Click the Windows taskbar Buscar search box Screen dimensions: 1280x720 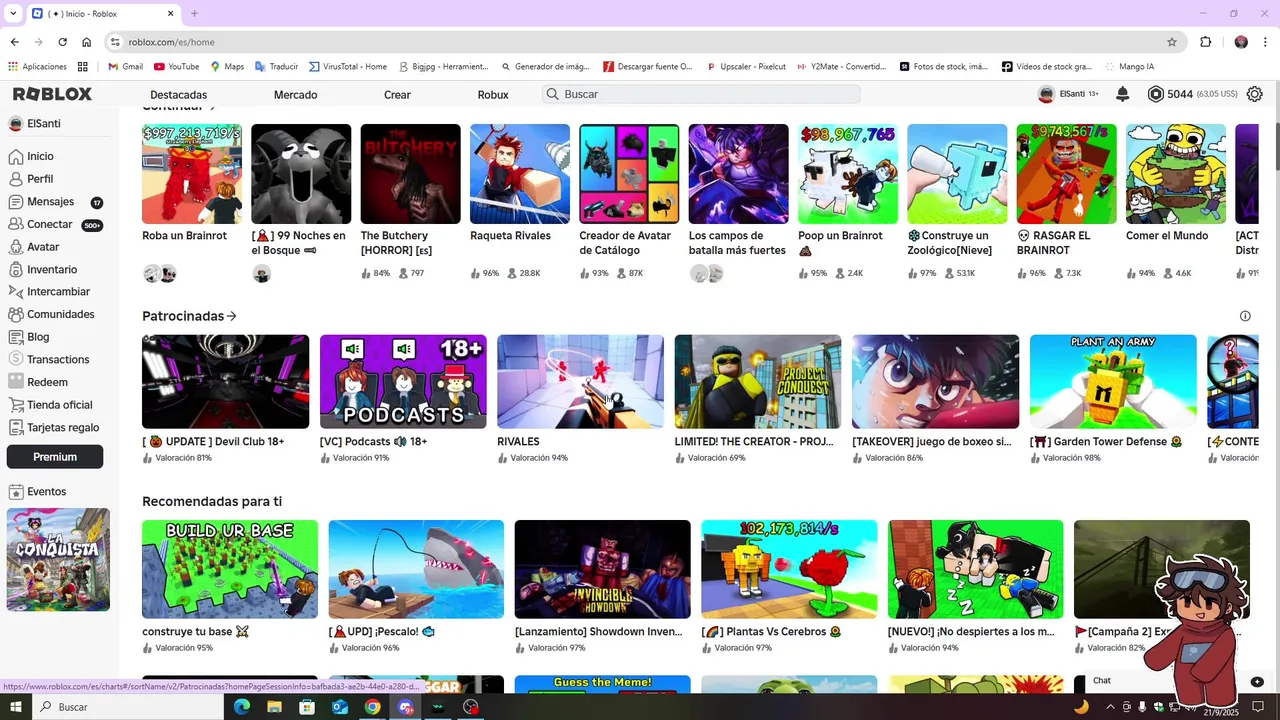coord(130,707)
